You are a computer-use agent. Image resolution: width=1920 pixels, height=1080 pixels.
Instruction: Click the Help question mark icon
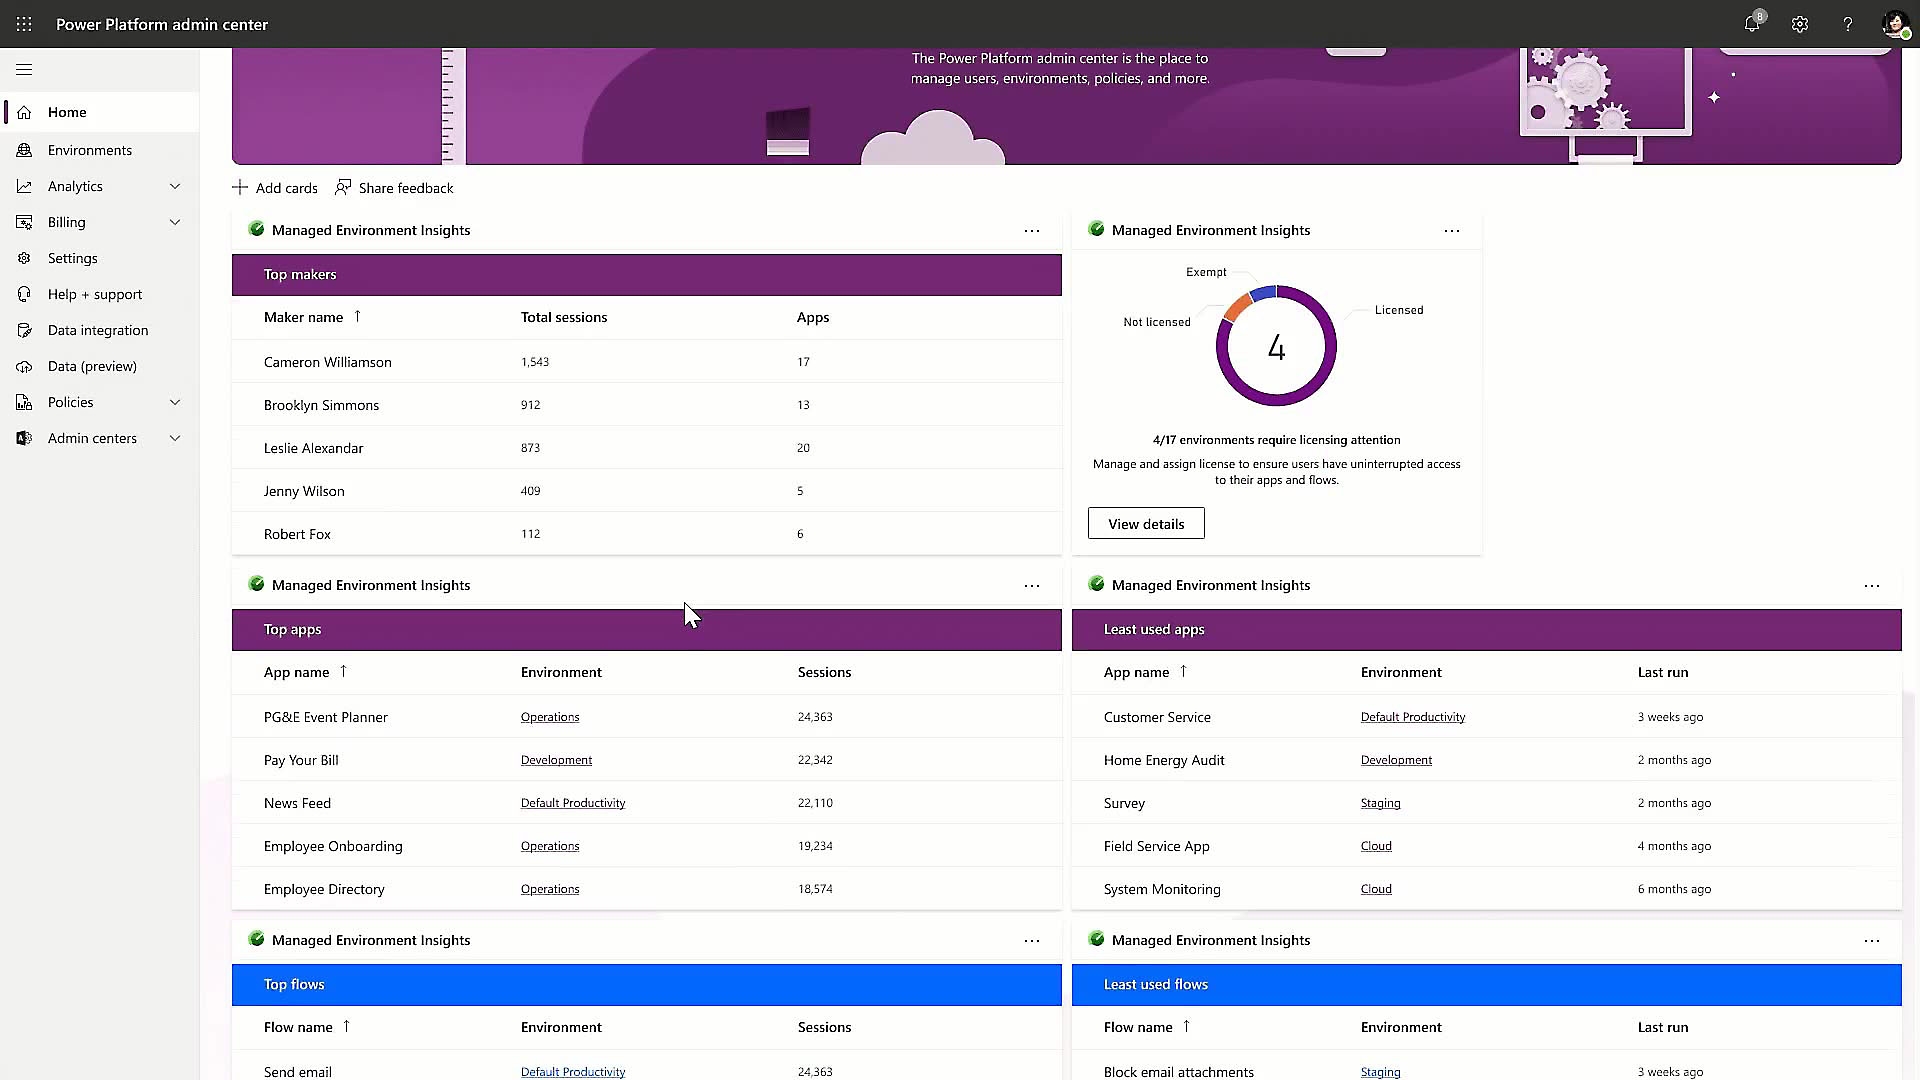1847,24
